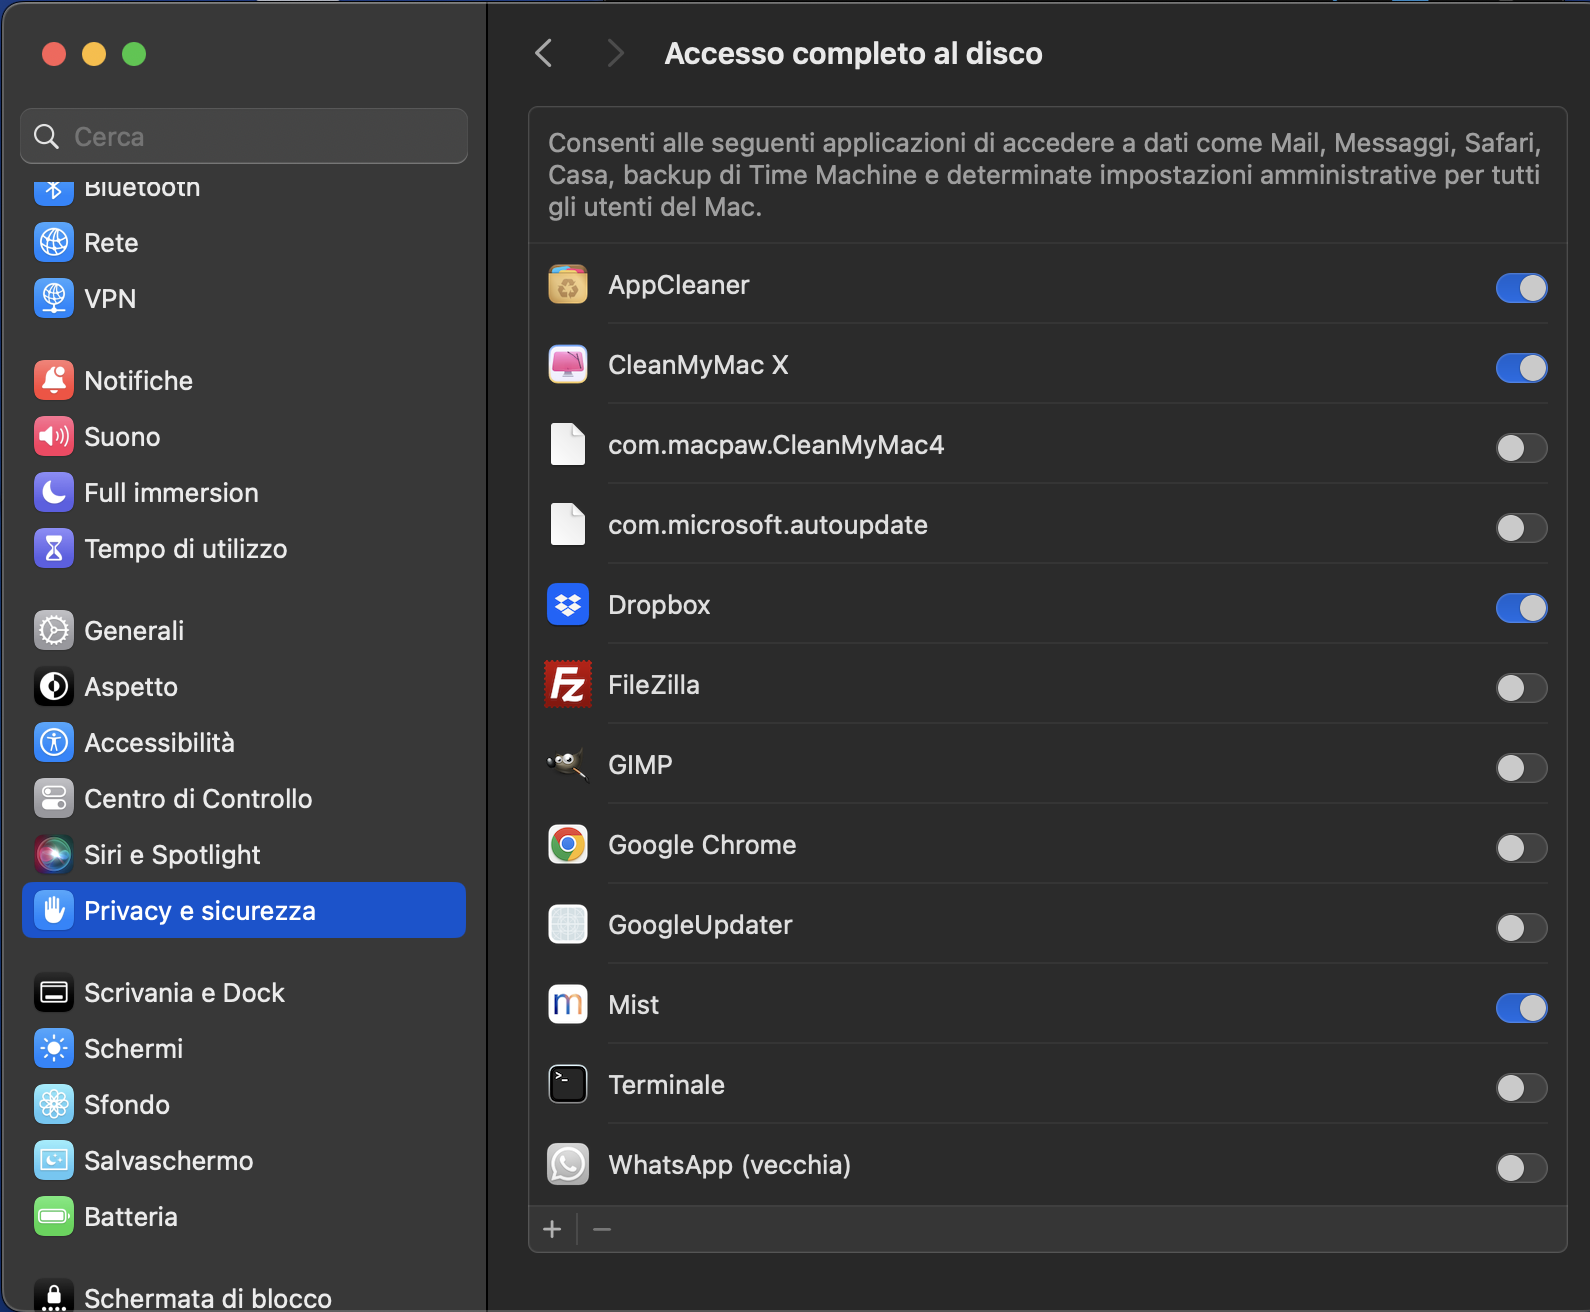The image size is (1590, 1312).
Task: Click the Scrivania e Dock icon
Action: point(54,992)
